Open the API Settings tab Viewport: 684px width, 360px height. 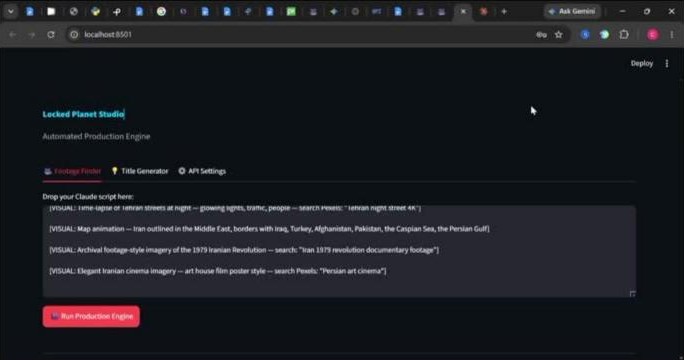202,171
